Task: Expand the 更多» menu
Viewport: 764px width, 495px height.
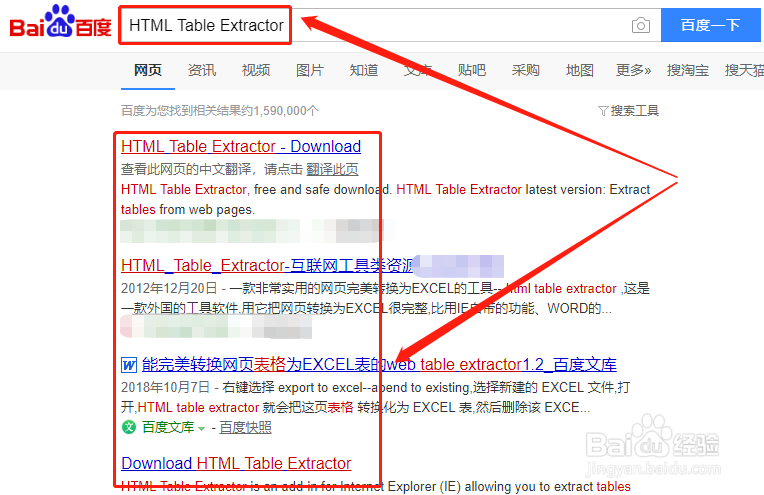Action: coord(633,71)
